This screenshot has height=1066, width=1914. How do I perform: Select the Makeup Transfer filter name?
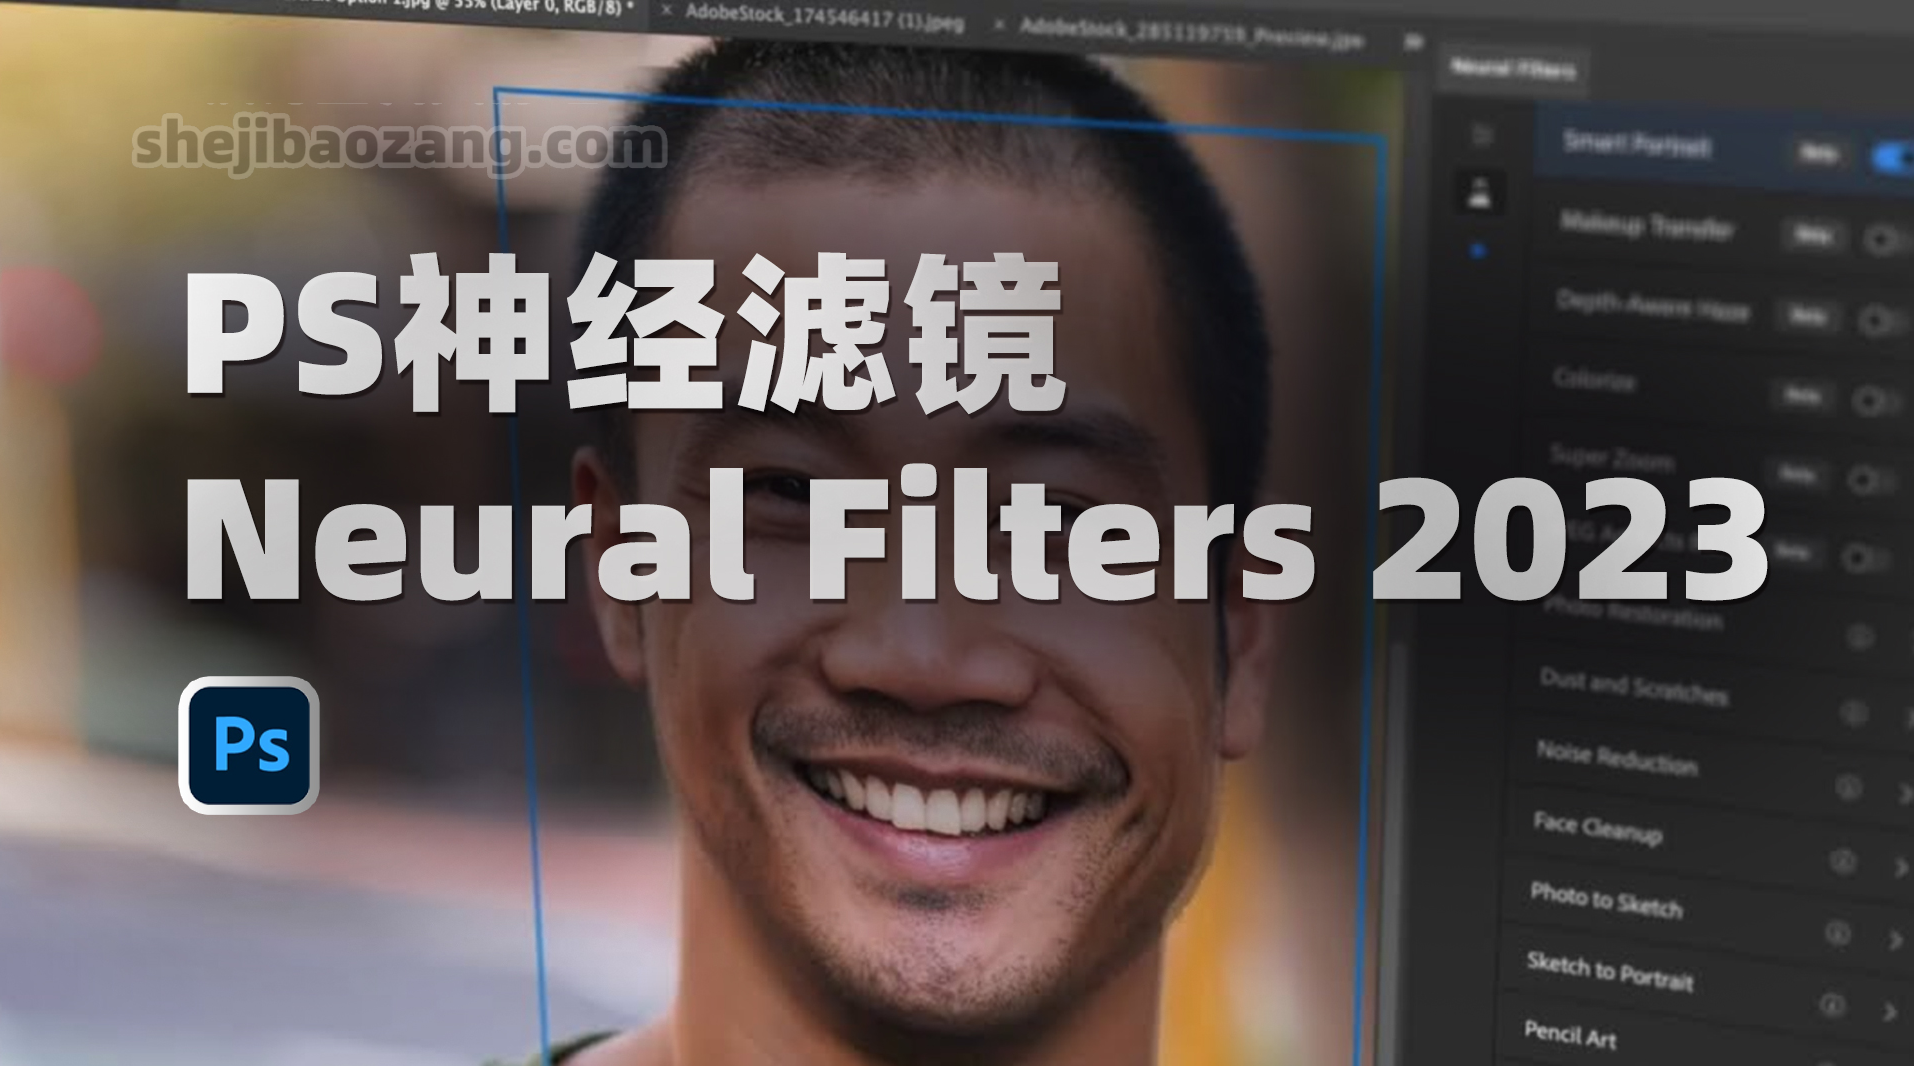pyautogui.click(x=1647, y=226)
